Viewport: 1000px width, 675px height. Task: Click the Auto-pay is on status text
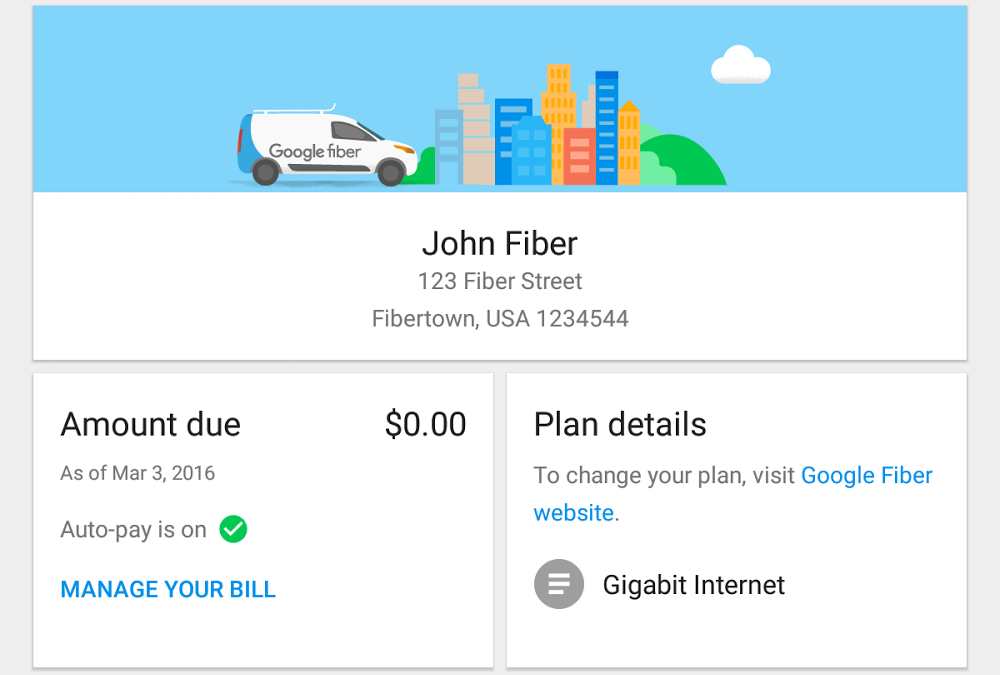133,530
